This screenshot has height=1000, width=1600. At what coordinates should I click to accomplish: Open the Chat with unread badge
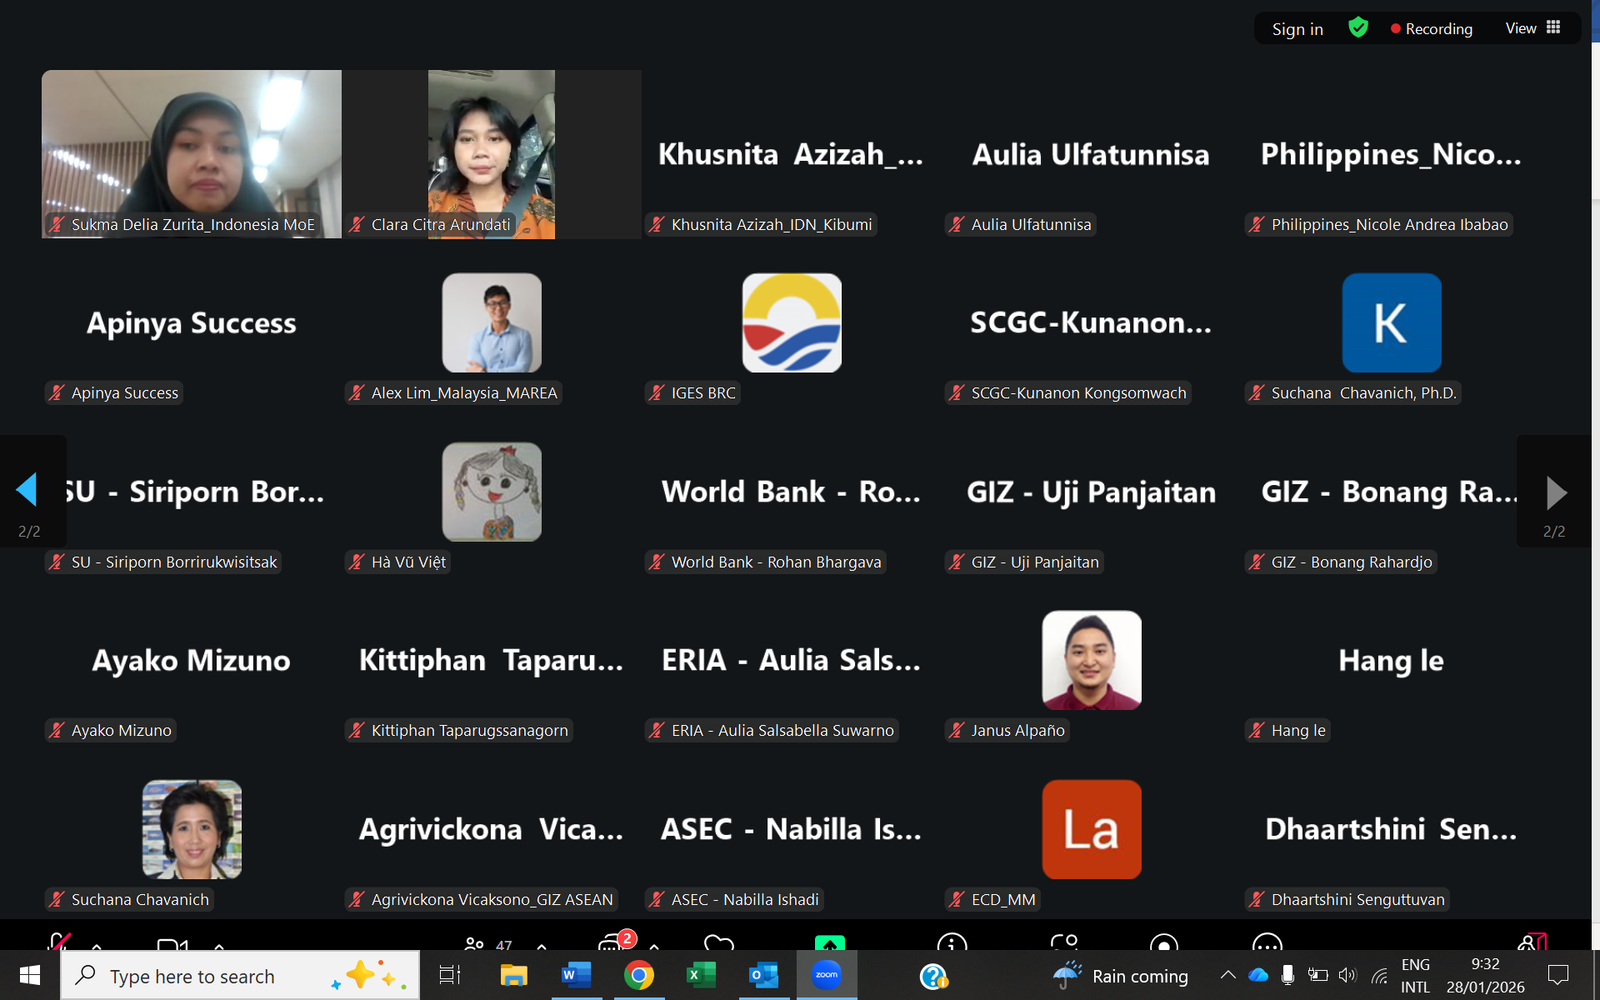(x=612, y=943)
